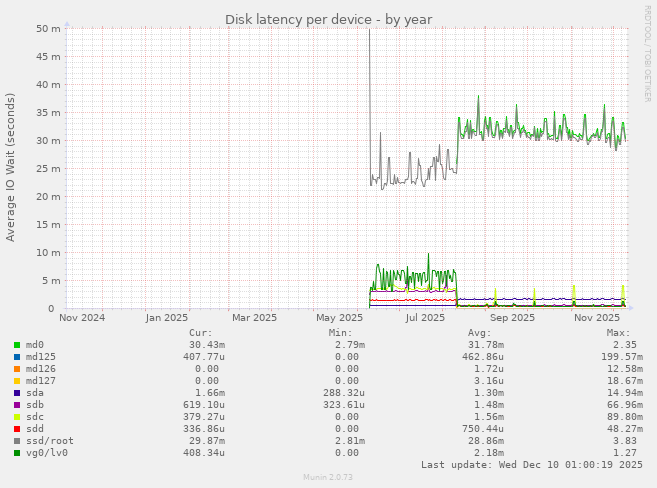This screenshot has width=657, height=488.
Task: Click the sdd red legend swatch
Action: (17, 429)
